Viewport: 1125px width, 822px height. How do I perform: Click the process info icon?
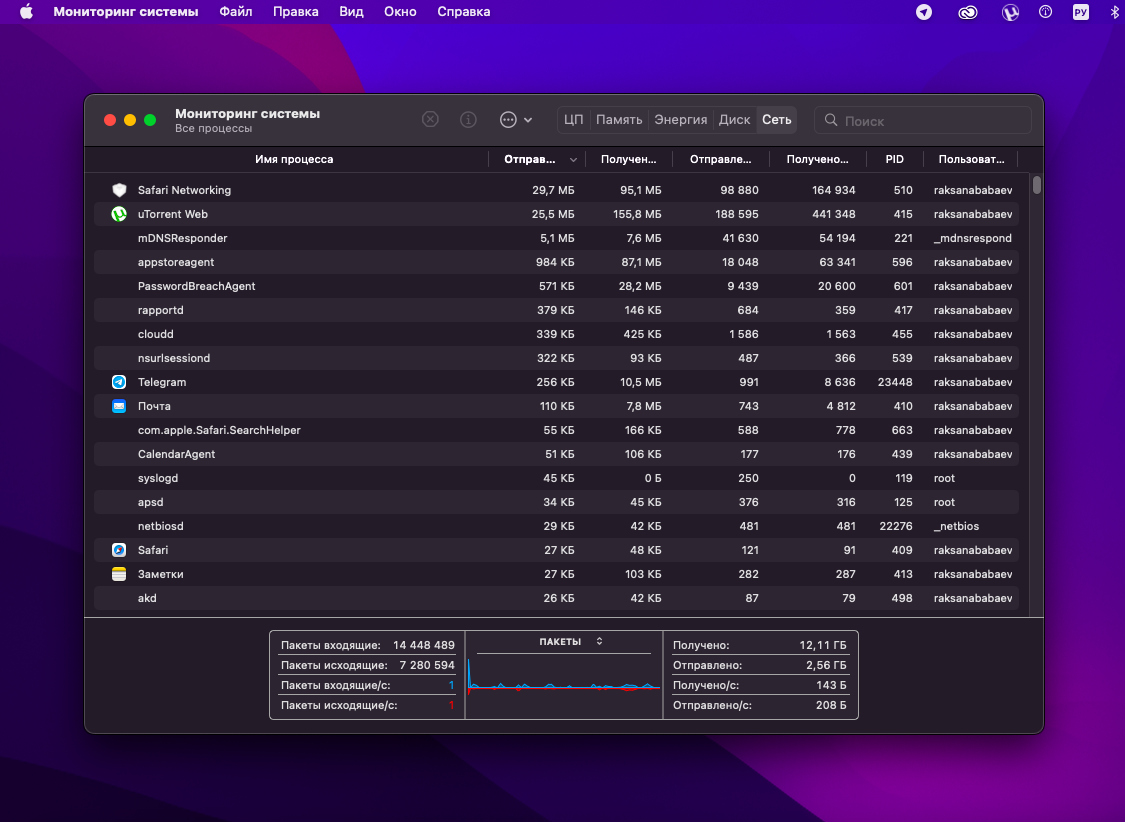[468, 120]
